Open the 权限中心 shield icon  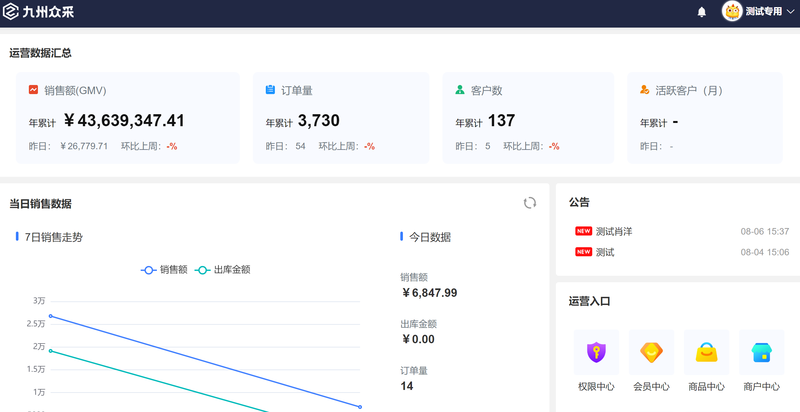[596, 352]
